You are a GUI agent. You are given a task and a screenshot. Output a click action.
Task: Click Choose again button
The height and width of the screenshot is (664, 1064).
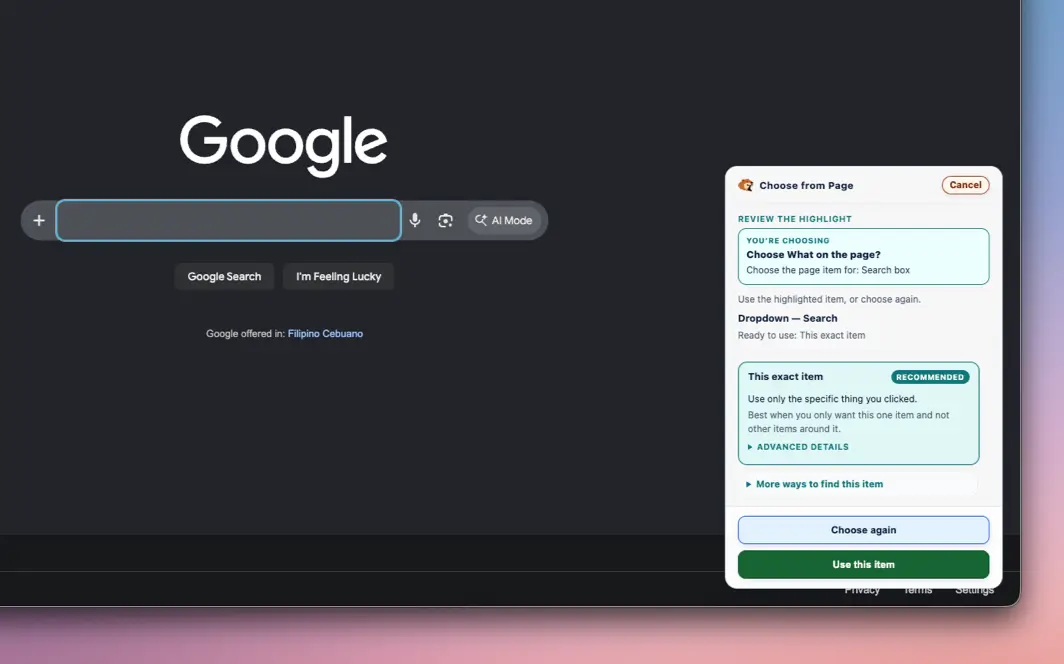tap(863, 530)
